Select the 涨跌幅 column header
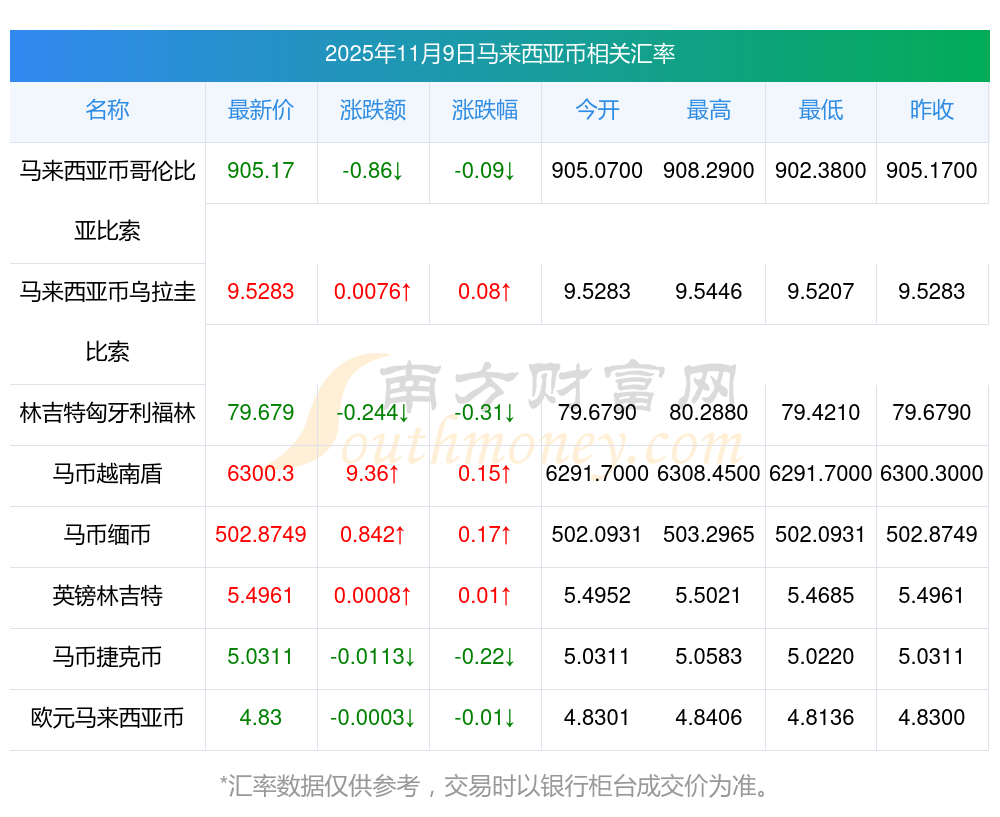 [485, 111]
